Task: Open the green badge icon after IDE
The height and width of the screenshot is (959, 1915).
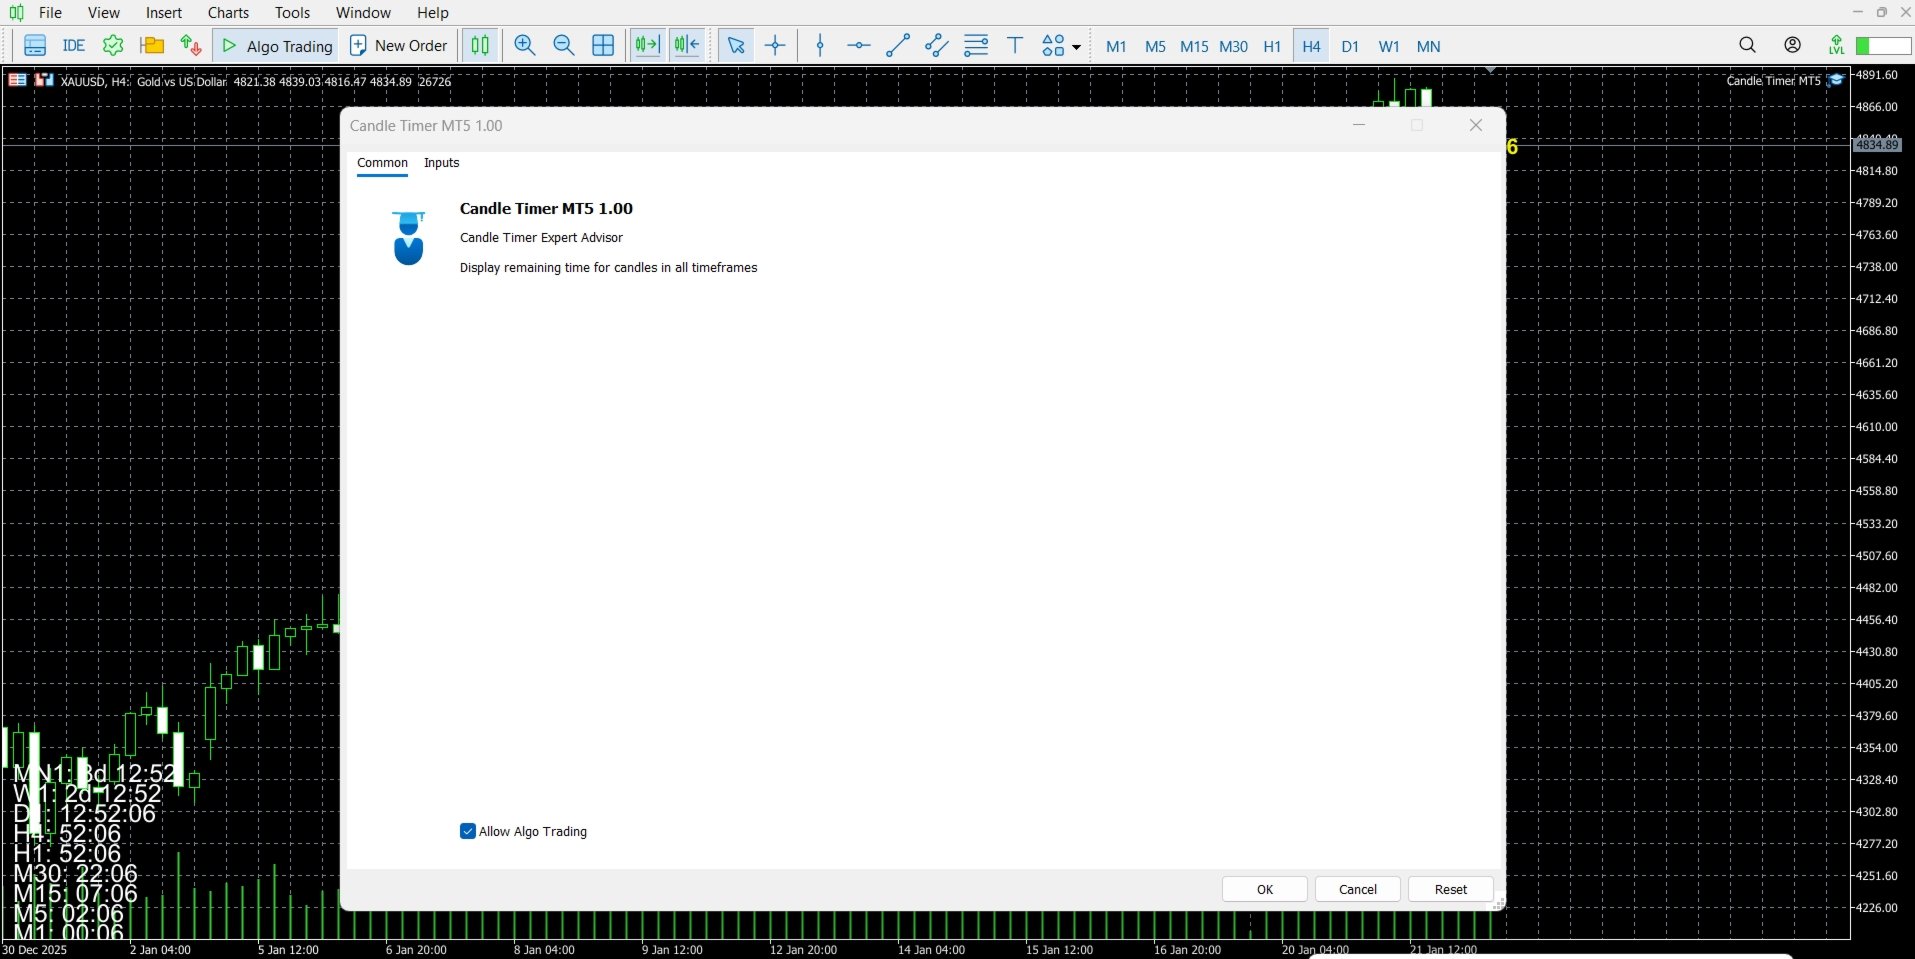Action: 113,46
